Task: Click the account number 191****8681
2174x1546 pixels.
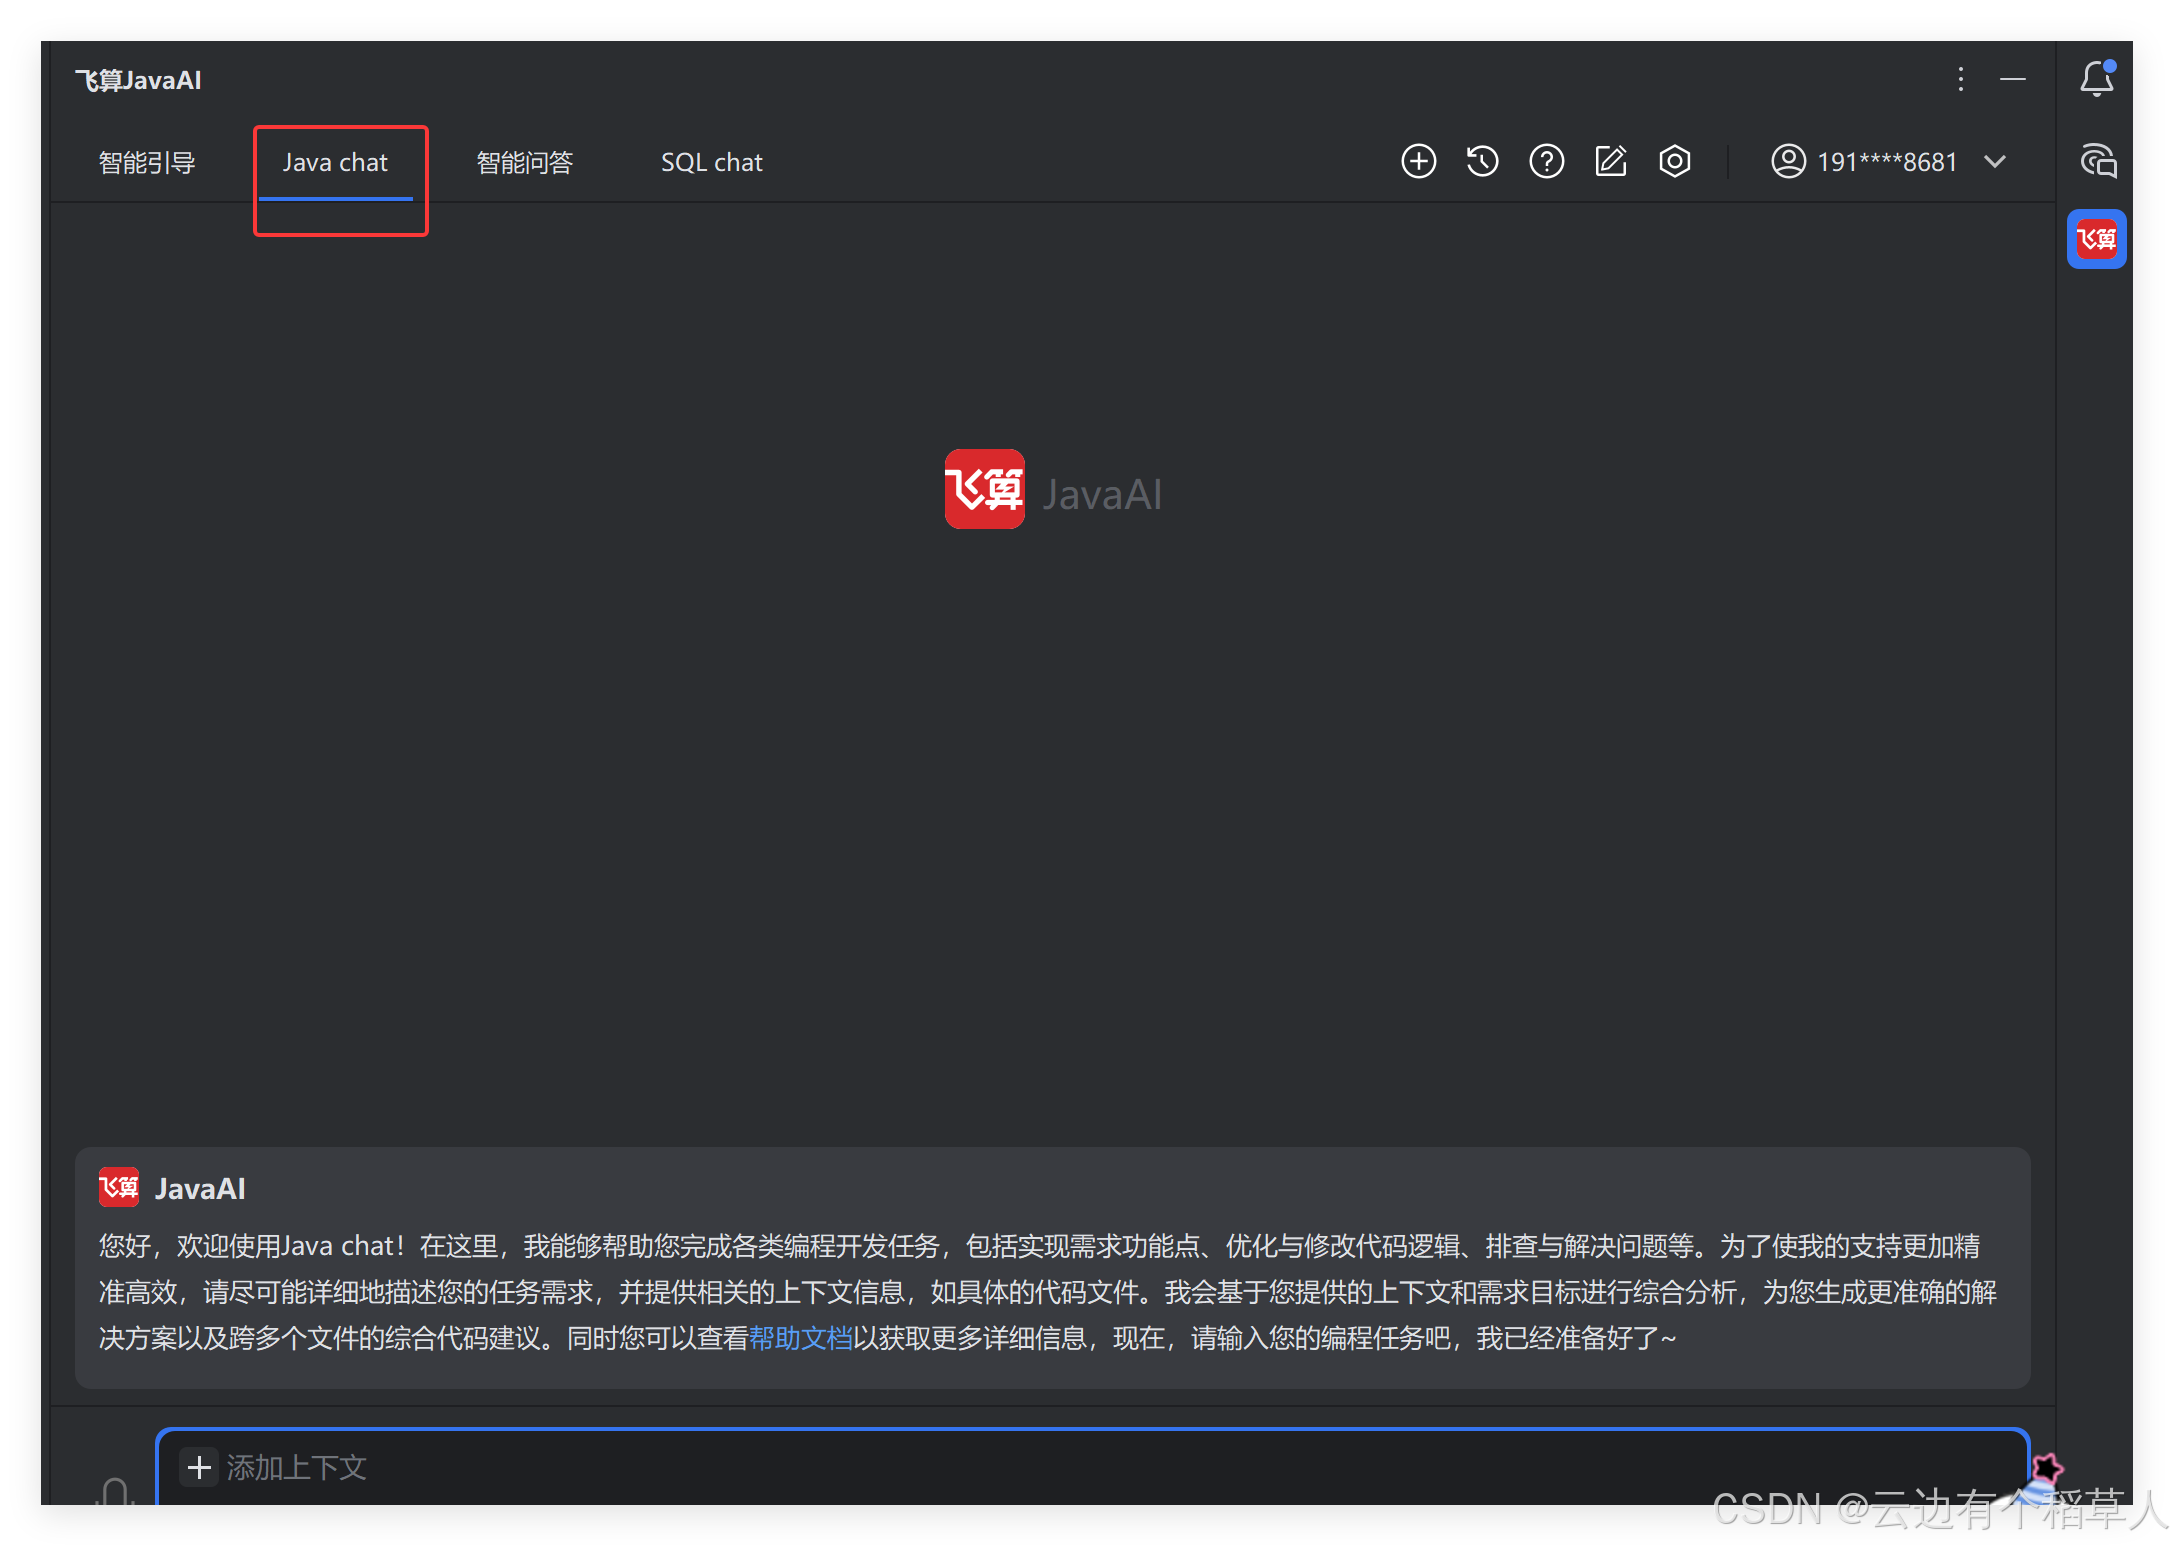Action: click(1886, 162)
